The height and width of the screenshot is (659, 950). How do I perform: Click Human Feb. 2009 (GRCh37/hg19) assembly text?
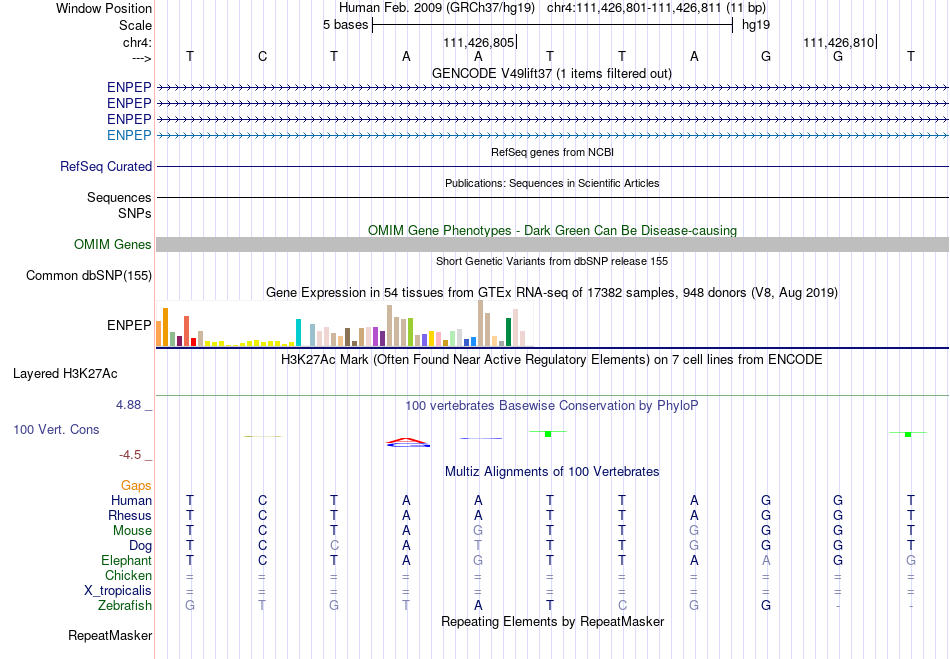tap(437, 8)
